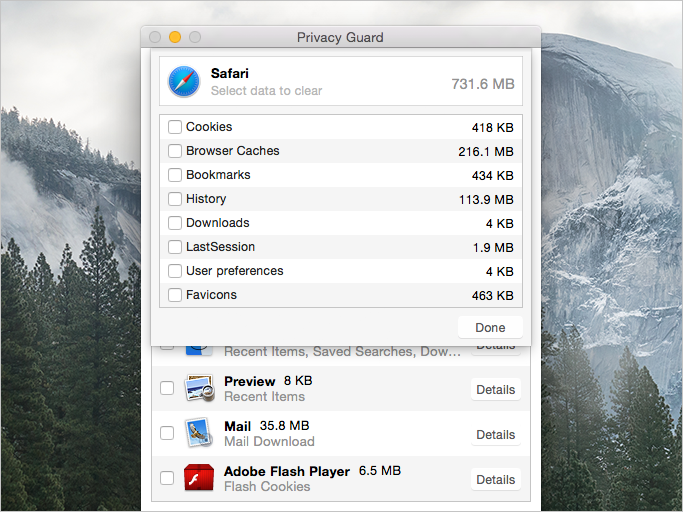Click the Safari heading text
This screenshot has height=512, width=683.
click(x=230, y=73)
